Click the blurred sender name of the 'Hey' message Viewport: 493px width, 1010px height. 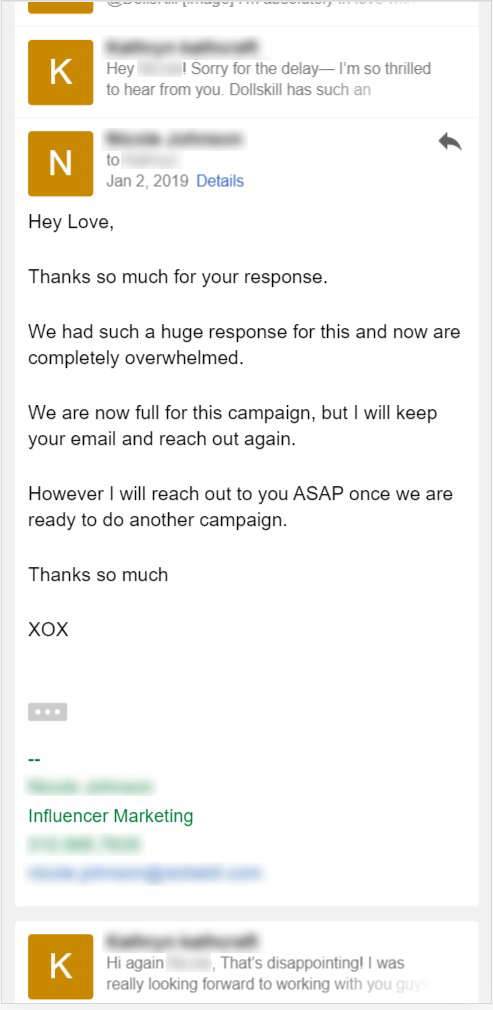[x=183, y=47]
